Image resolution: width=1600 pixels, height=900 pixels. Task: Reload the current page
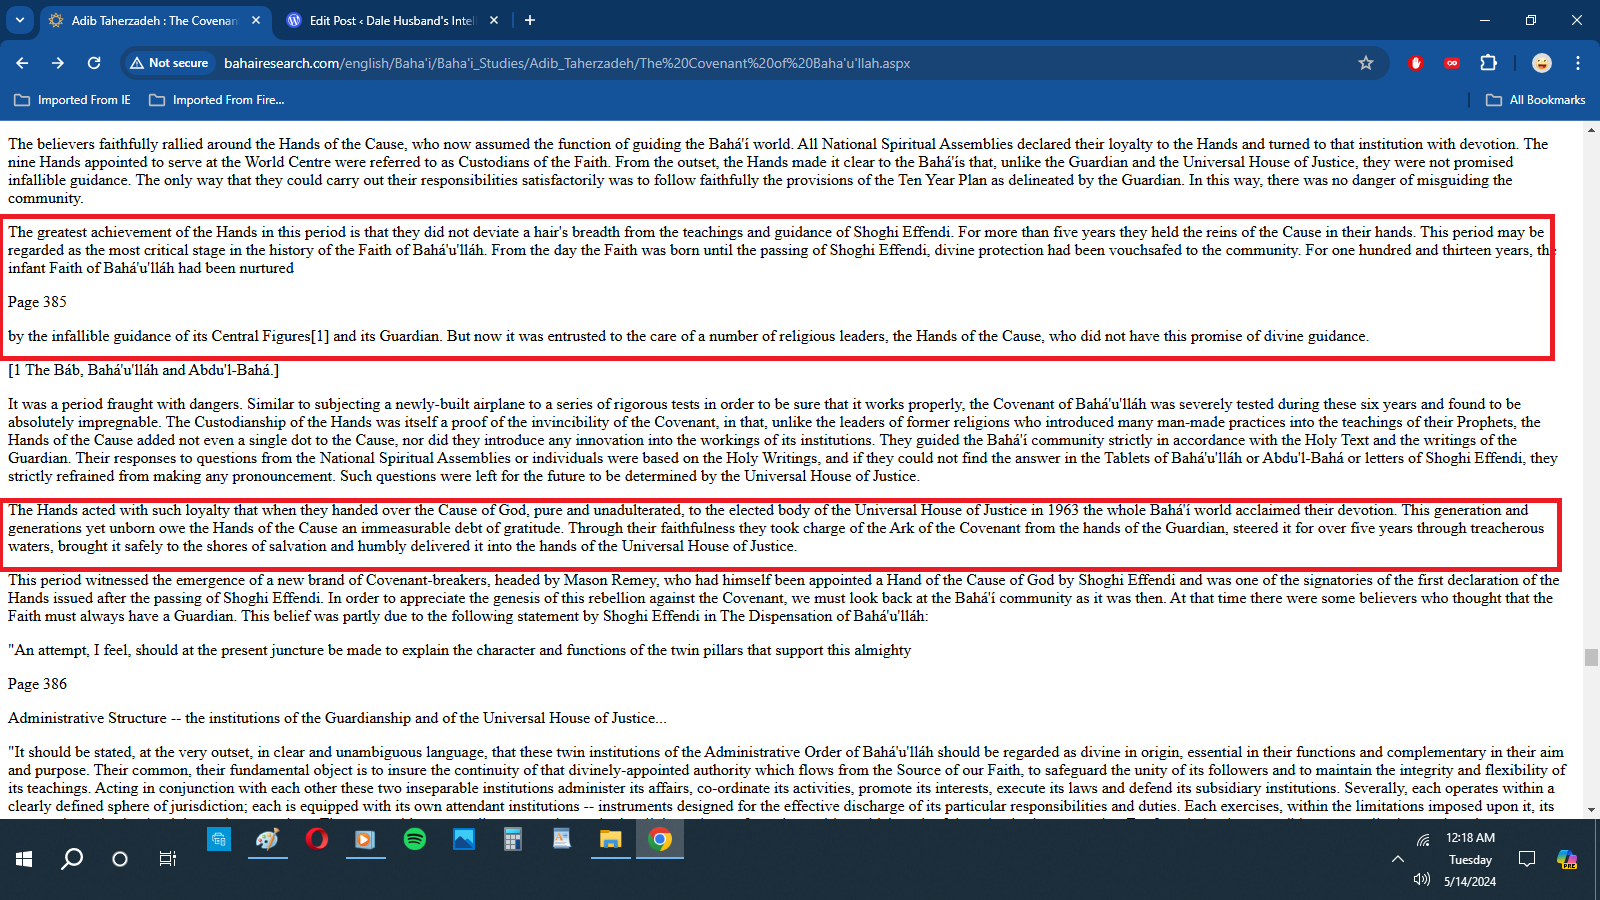(94, 63)
